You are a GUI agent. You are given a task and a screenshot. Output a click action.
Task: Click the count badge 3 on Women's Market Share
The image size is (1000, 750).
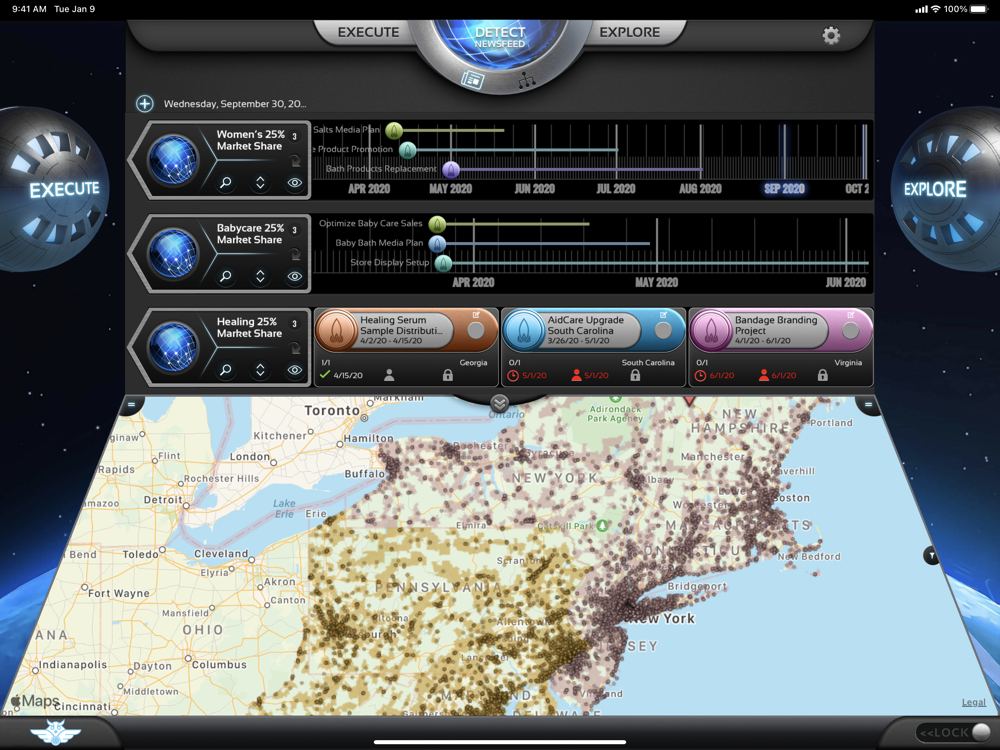point(294,136)
